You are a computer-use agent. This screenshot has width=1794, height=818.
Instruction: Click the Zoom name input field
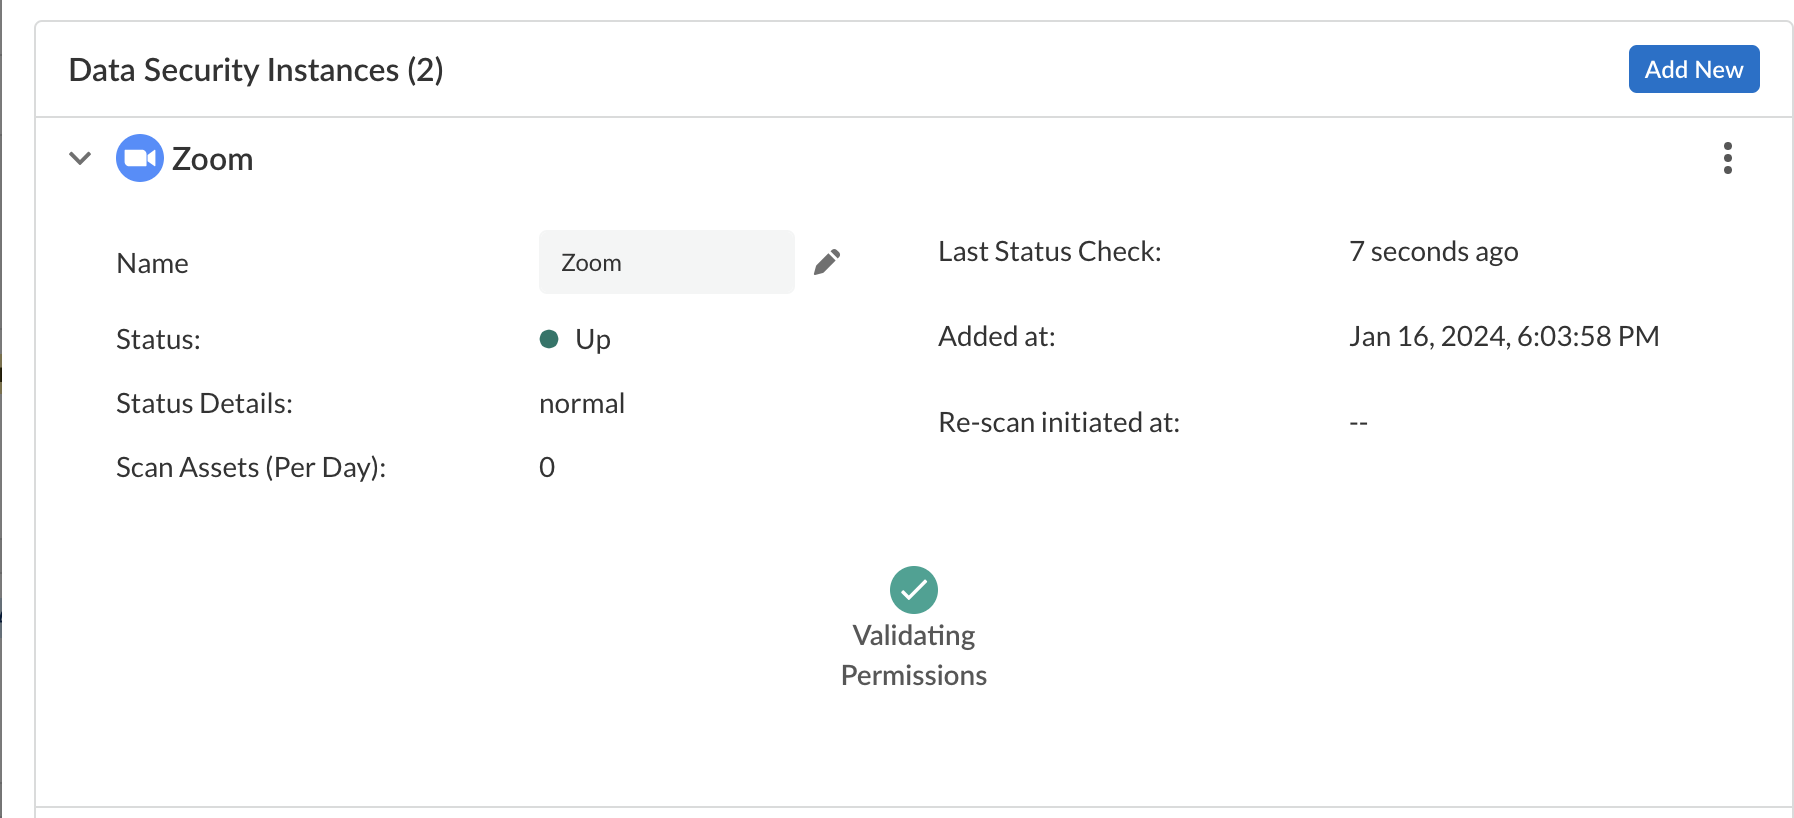tap(666, 262)
